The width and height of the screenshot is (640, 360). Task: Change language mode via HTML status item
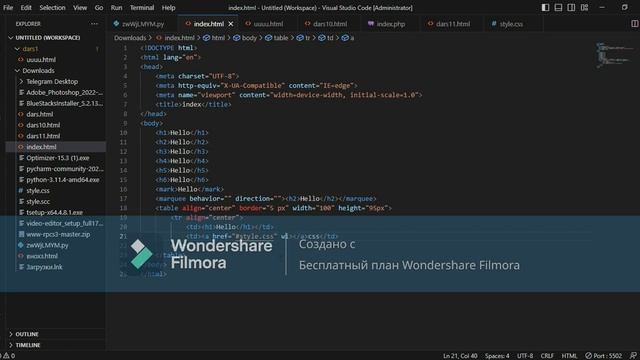pos(569,356)
